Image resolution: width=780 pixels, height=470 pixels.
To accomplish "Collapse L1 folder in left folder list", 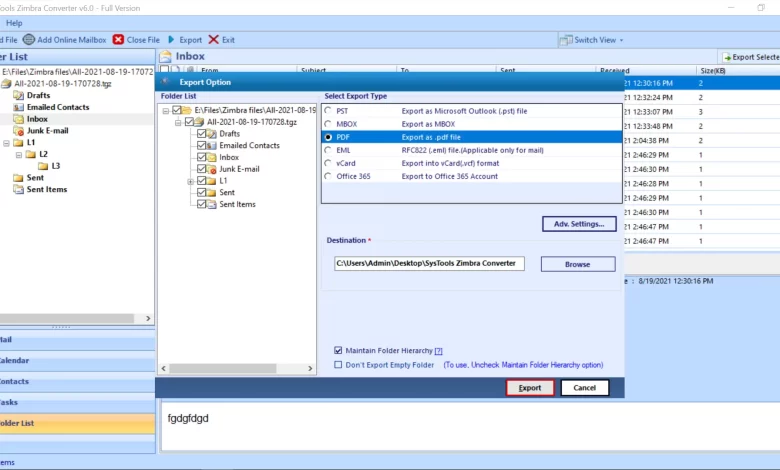I will [x=6, y=143].
